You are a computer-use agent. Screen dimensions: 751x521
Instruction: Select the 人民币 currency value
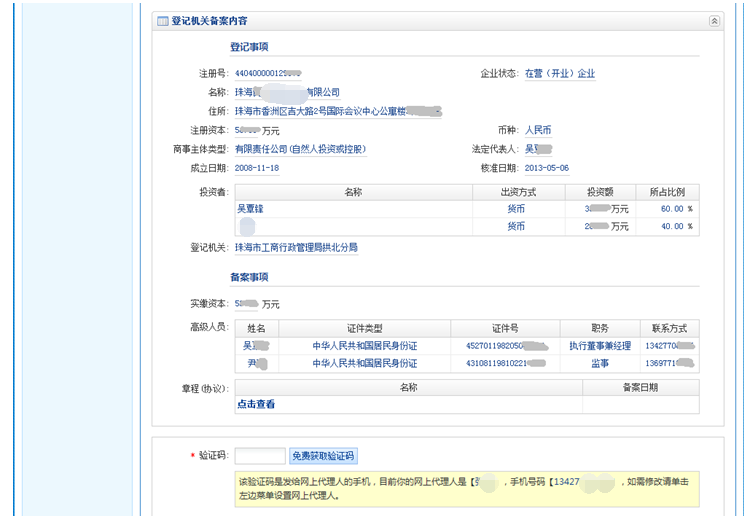point(538,131)
